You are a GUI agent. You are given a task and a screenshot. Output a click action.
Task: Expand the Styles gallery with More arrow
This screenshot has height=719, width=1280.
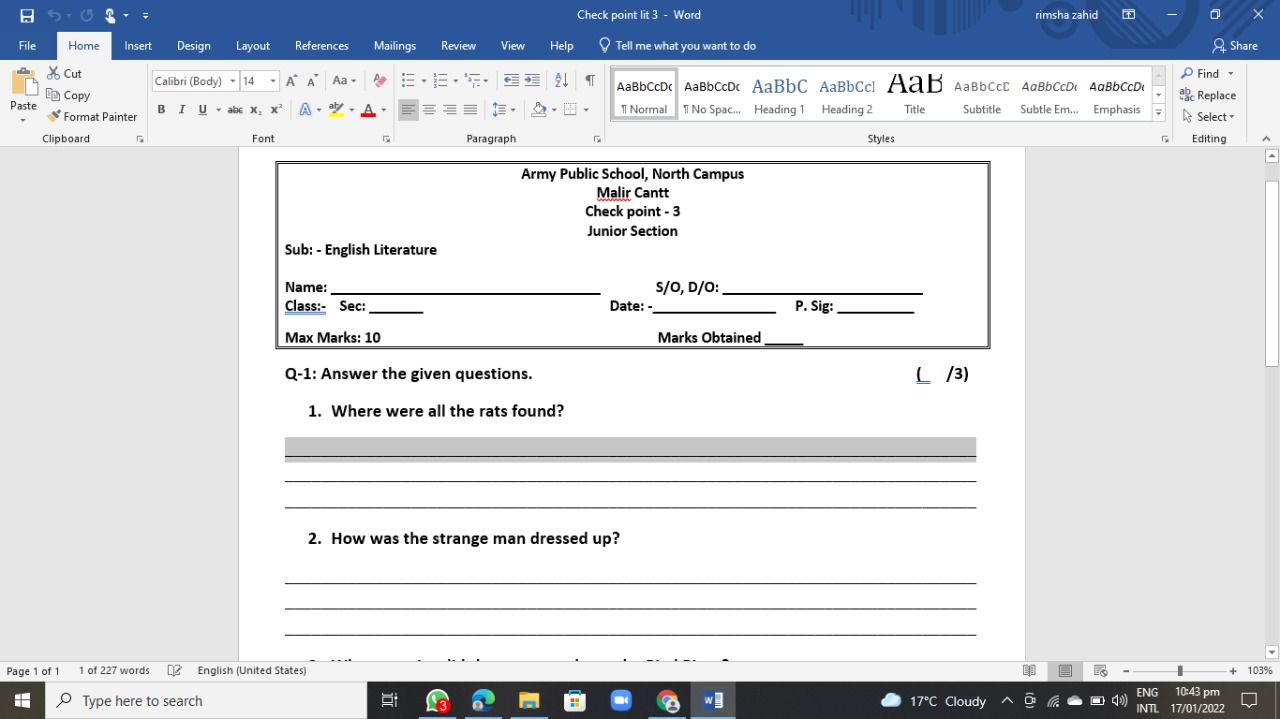coord(1159,113)
